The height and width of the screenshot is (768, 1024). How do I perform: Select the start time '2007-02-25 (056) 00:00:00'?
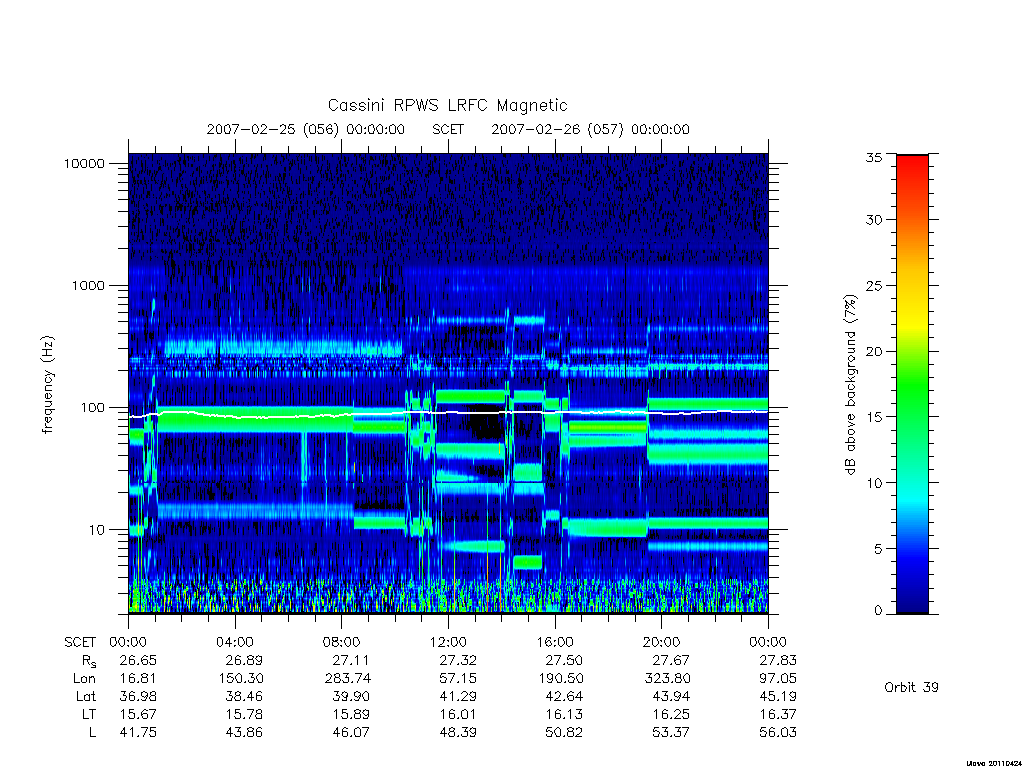click(x=306, y=129)
